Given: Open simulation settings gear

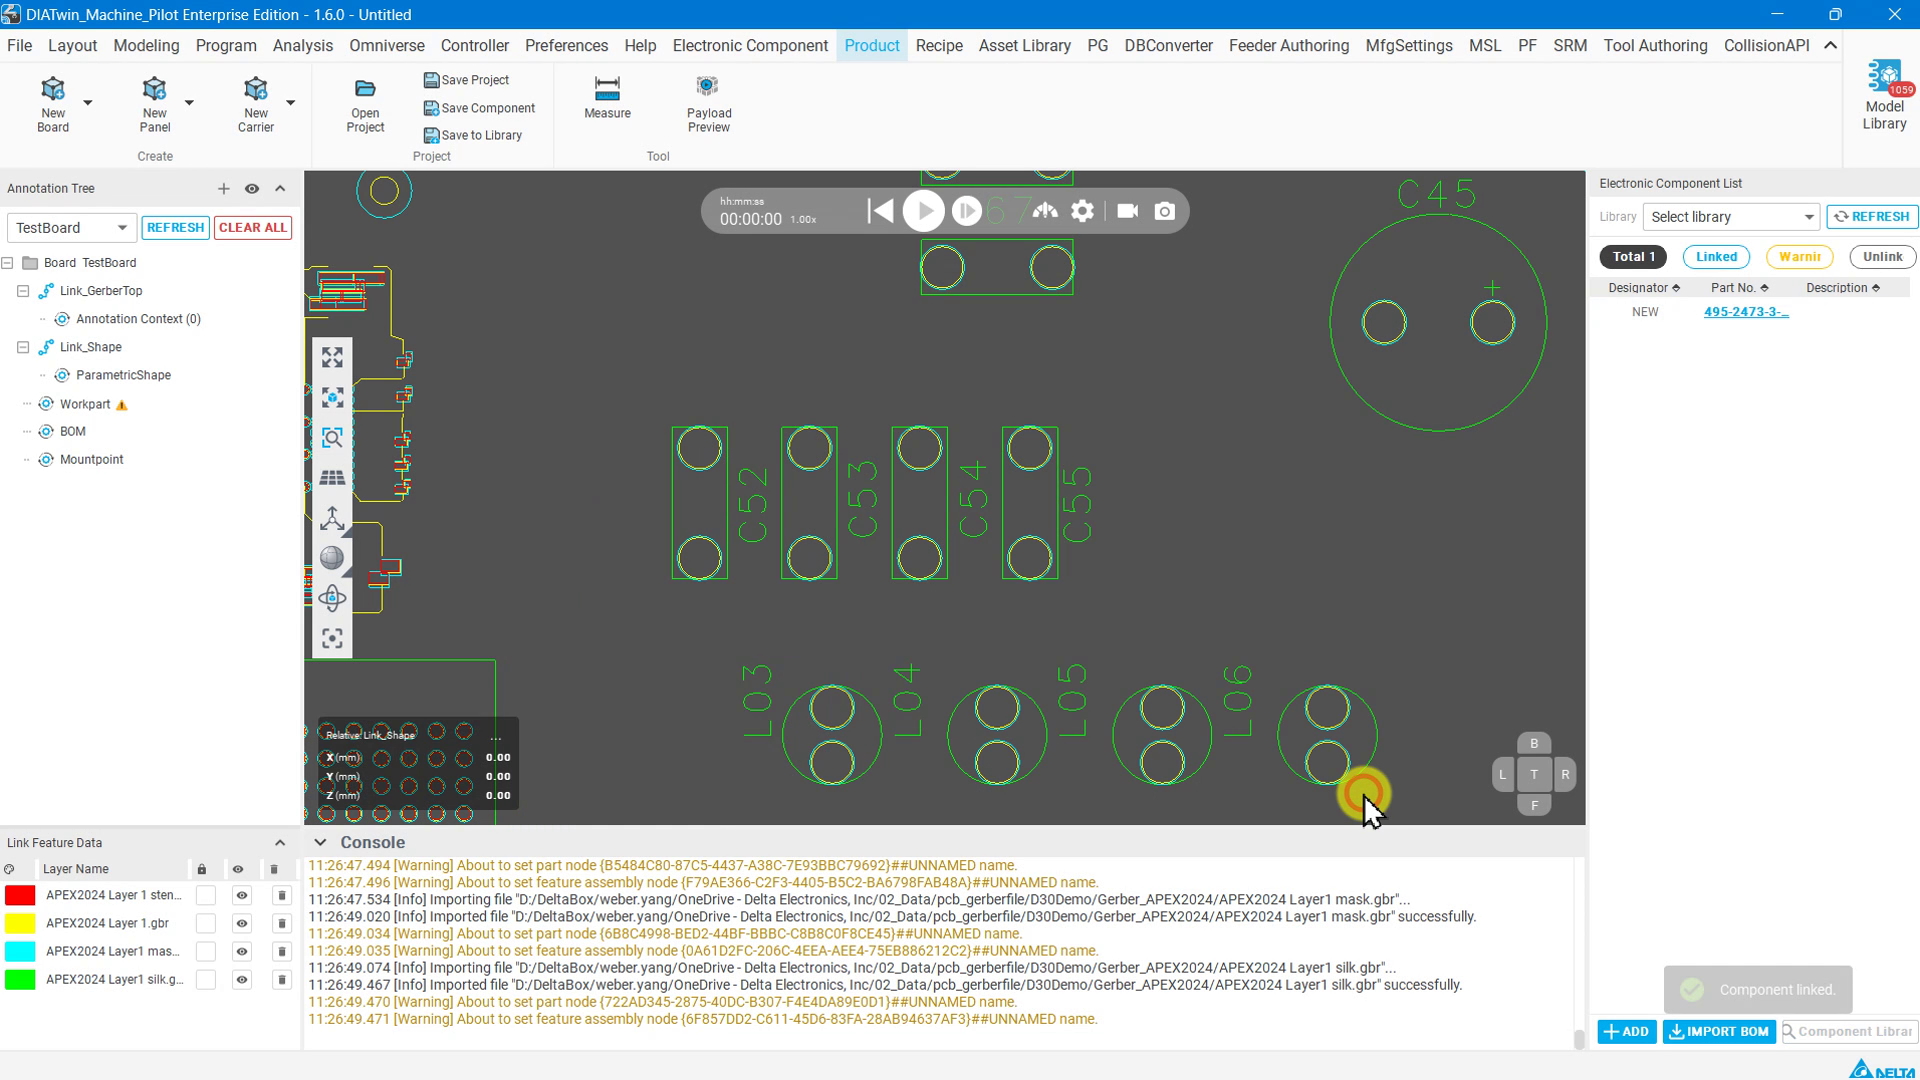Looking at the screenshot, I should pyautogui.click(x=1083, y=211).
